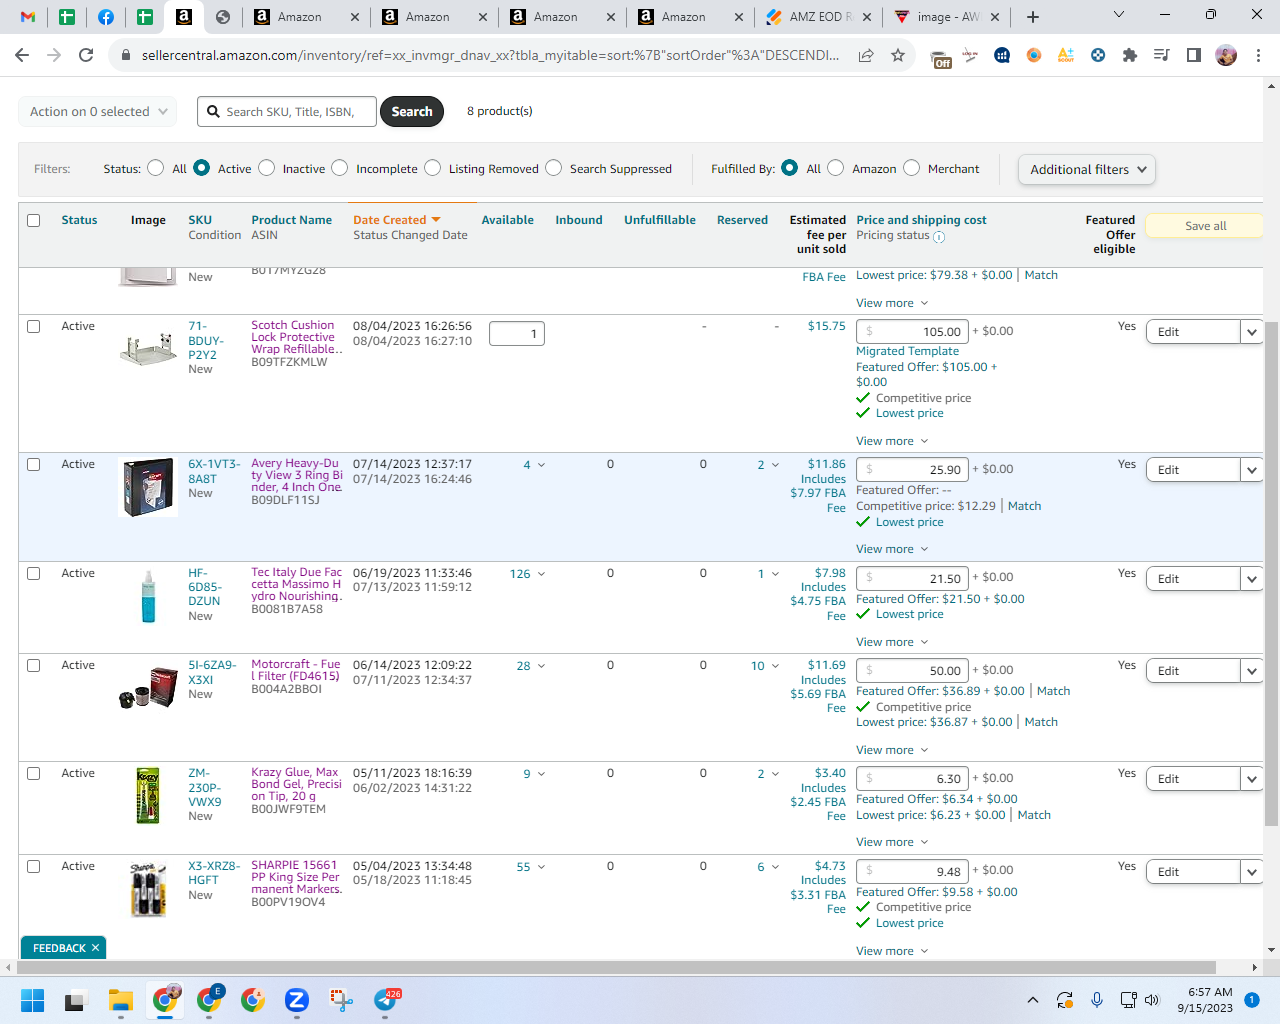
Task: Open the Snipping Tool on the taskbar
Action: click(341, 1000)
